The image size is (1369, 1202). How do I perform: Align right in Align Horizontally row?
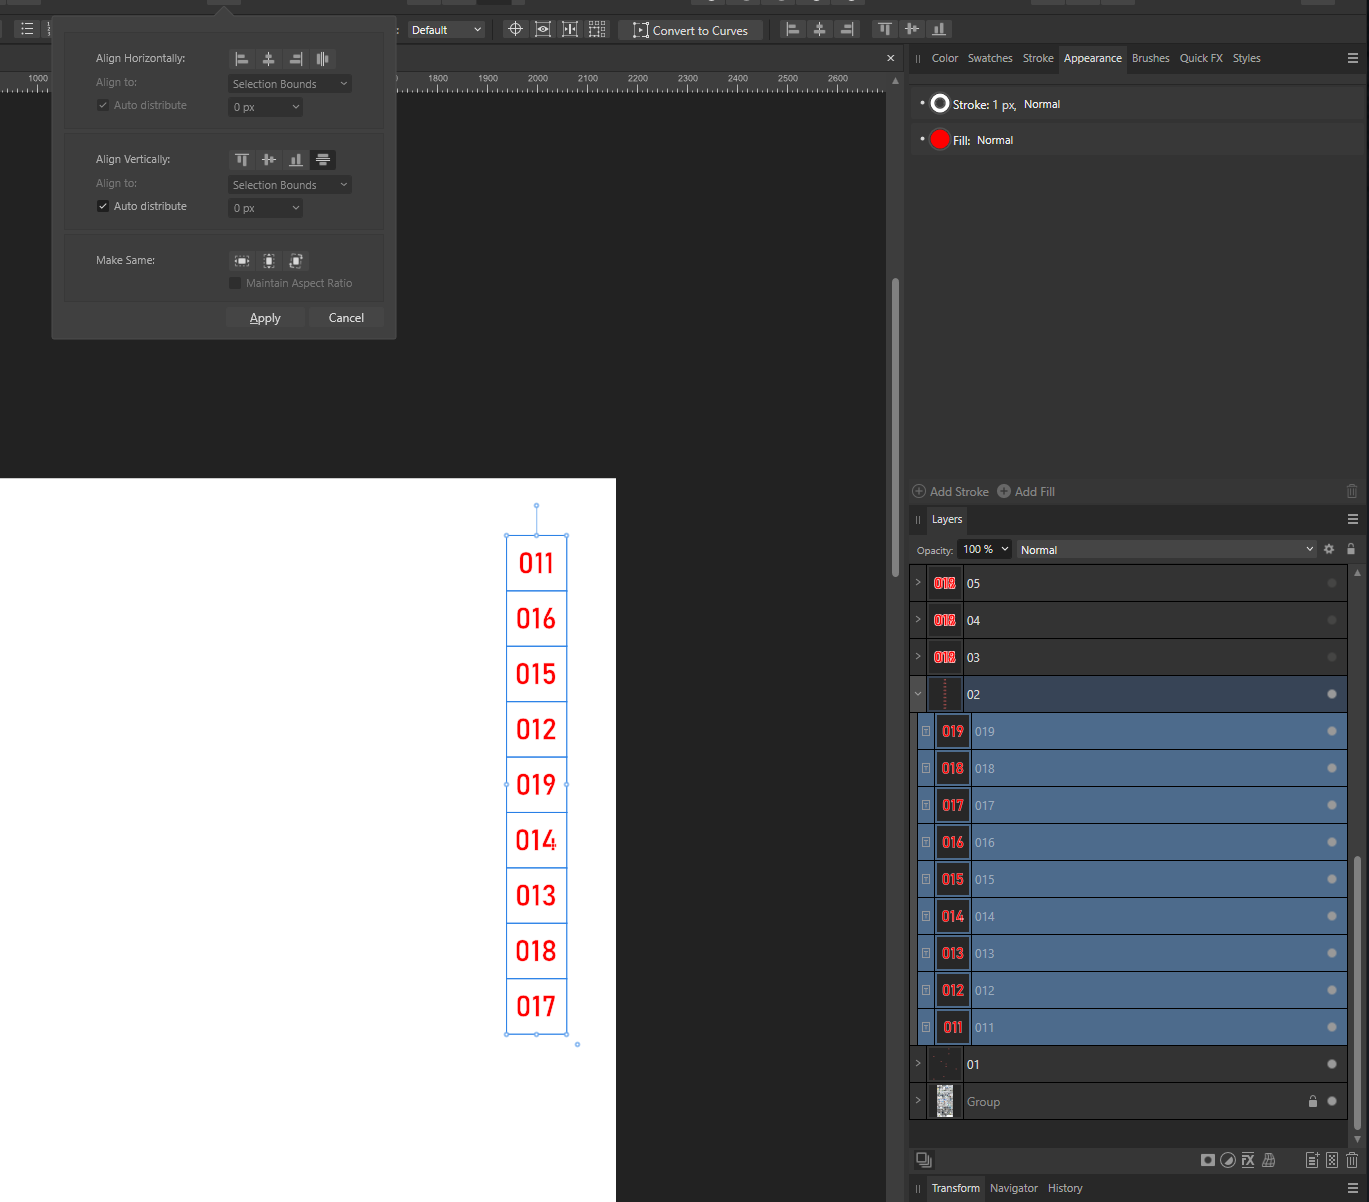tap(296, 59)
